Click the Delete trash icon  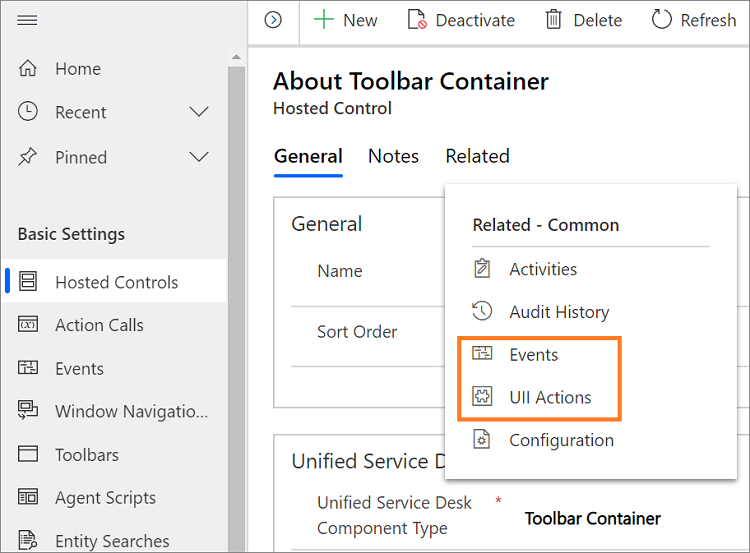tap(553, 20)
